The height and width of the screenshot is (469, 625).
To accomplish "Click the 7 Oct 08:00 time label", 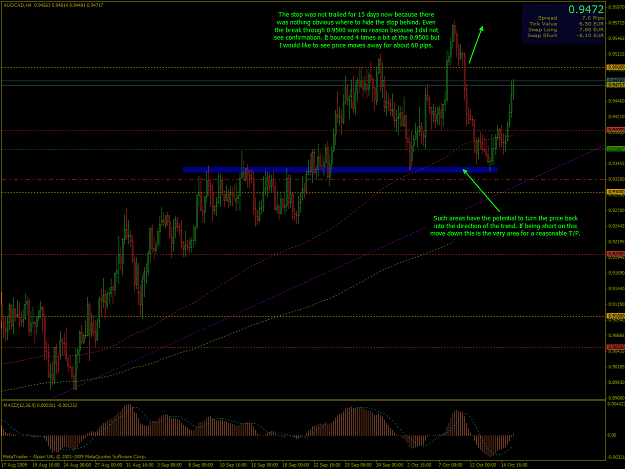I will pyautogui.click(x=450, y=465).
